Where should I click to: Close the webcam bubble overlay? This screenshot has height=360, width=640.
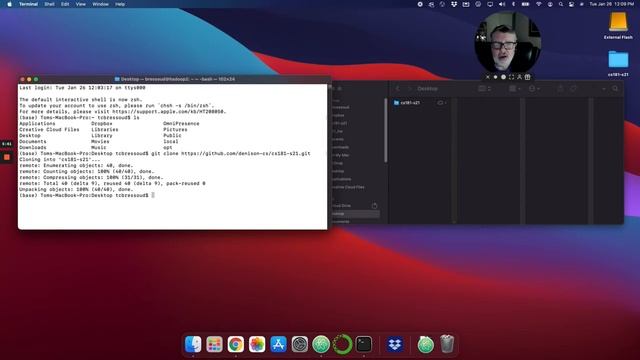pyautogui.click(x=487, y=77)
